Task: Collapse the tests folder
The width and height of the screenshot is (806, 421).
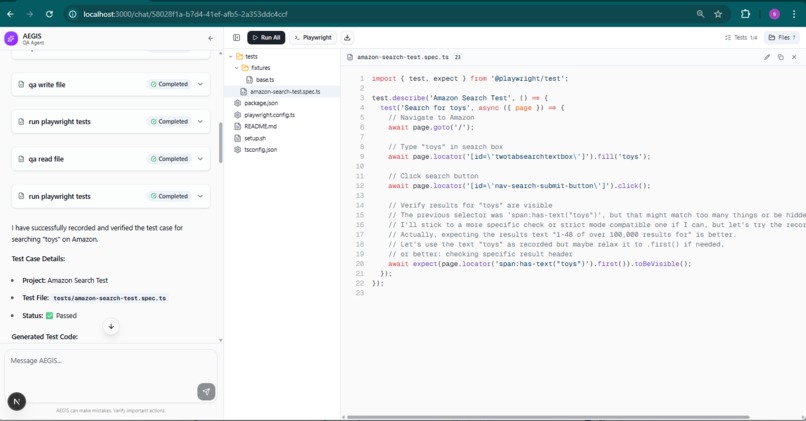Action: [231, 57]
